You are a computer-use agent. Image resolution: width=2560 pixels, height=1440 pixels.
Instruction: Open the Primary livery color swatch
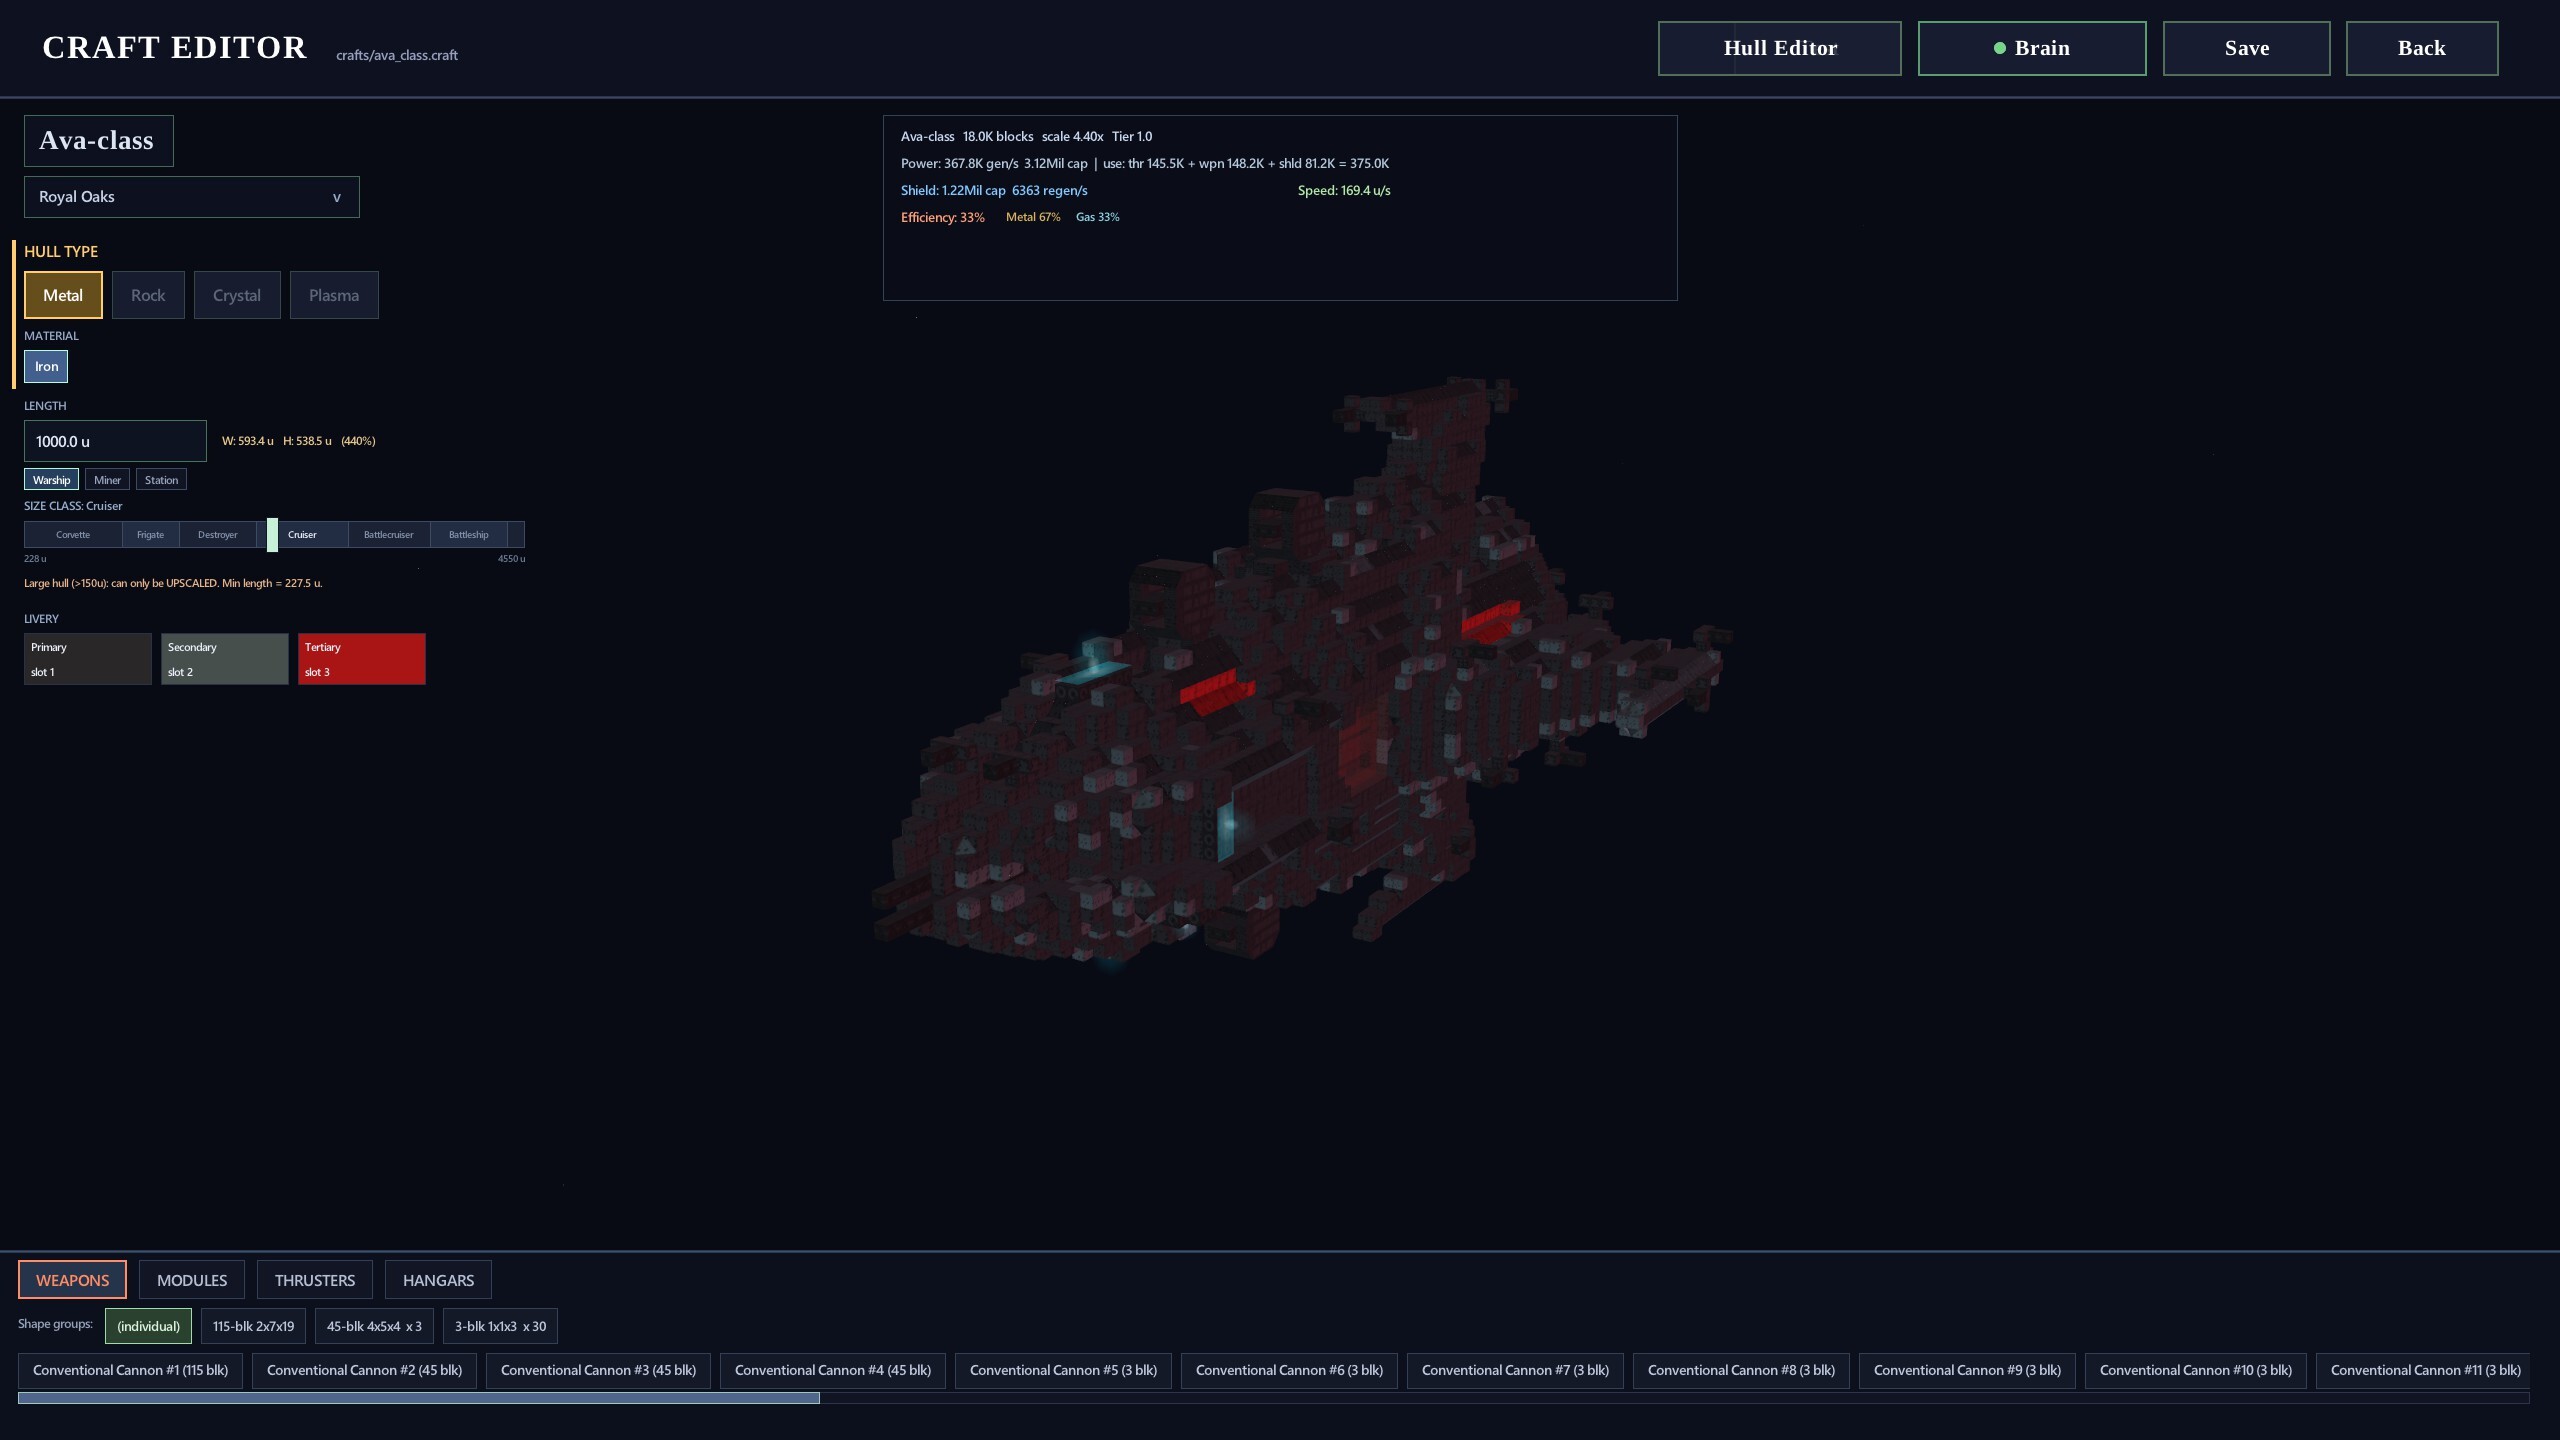88,659
